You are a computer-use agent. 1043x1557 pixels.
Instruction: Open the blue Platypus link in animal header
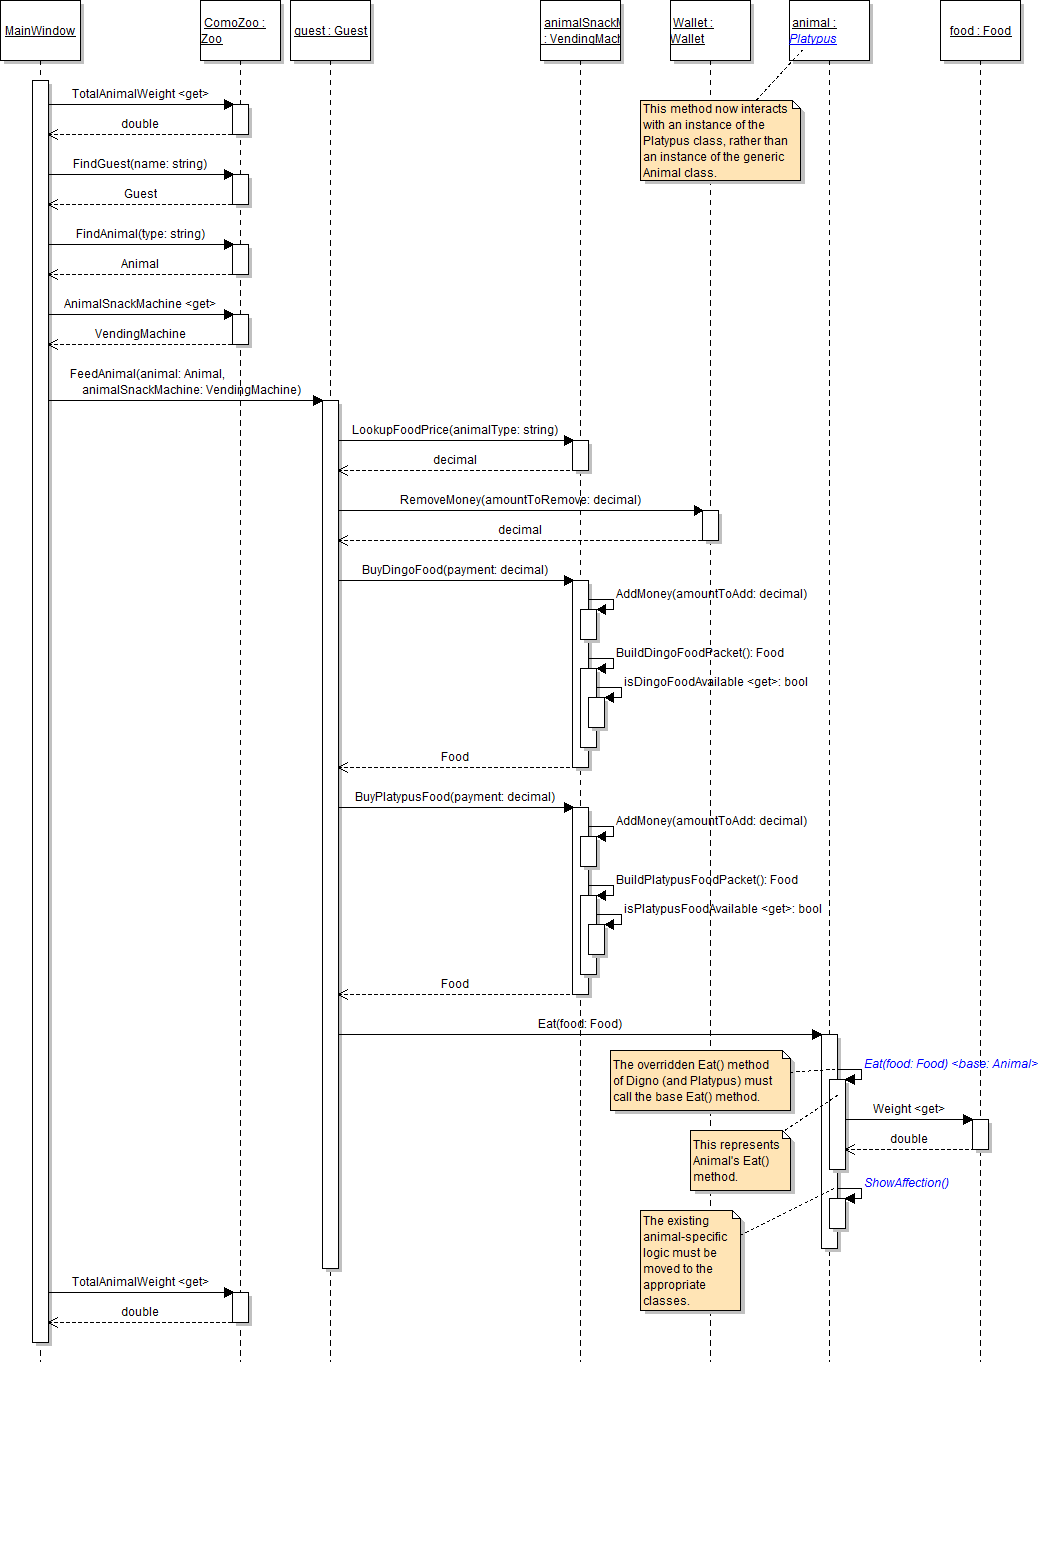click(813, 39)
